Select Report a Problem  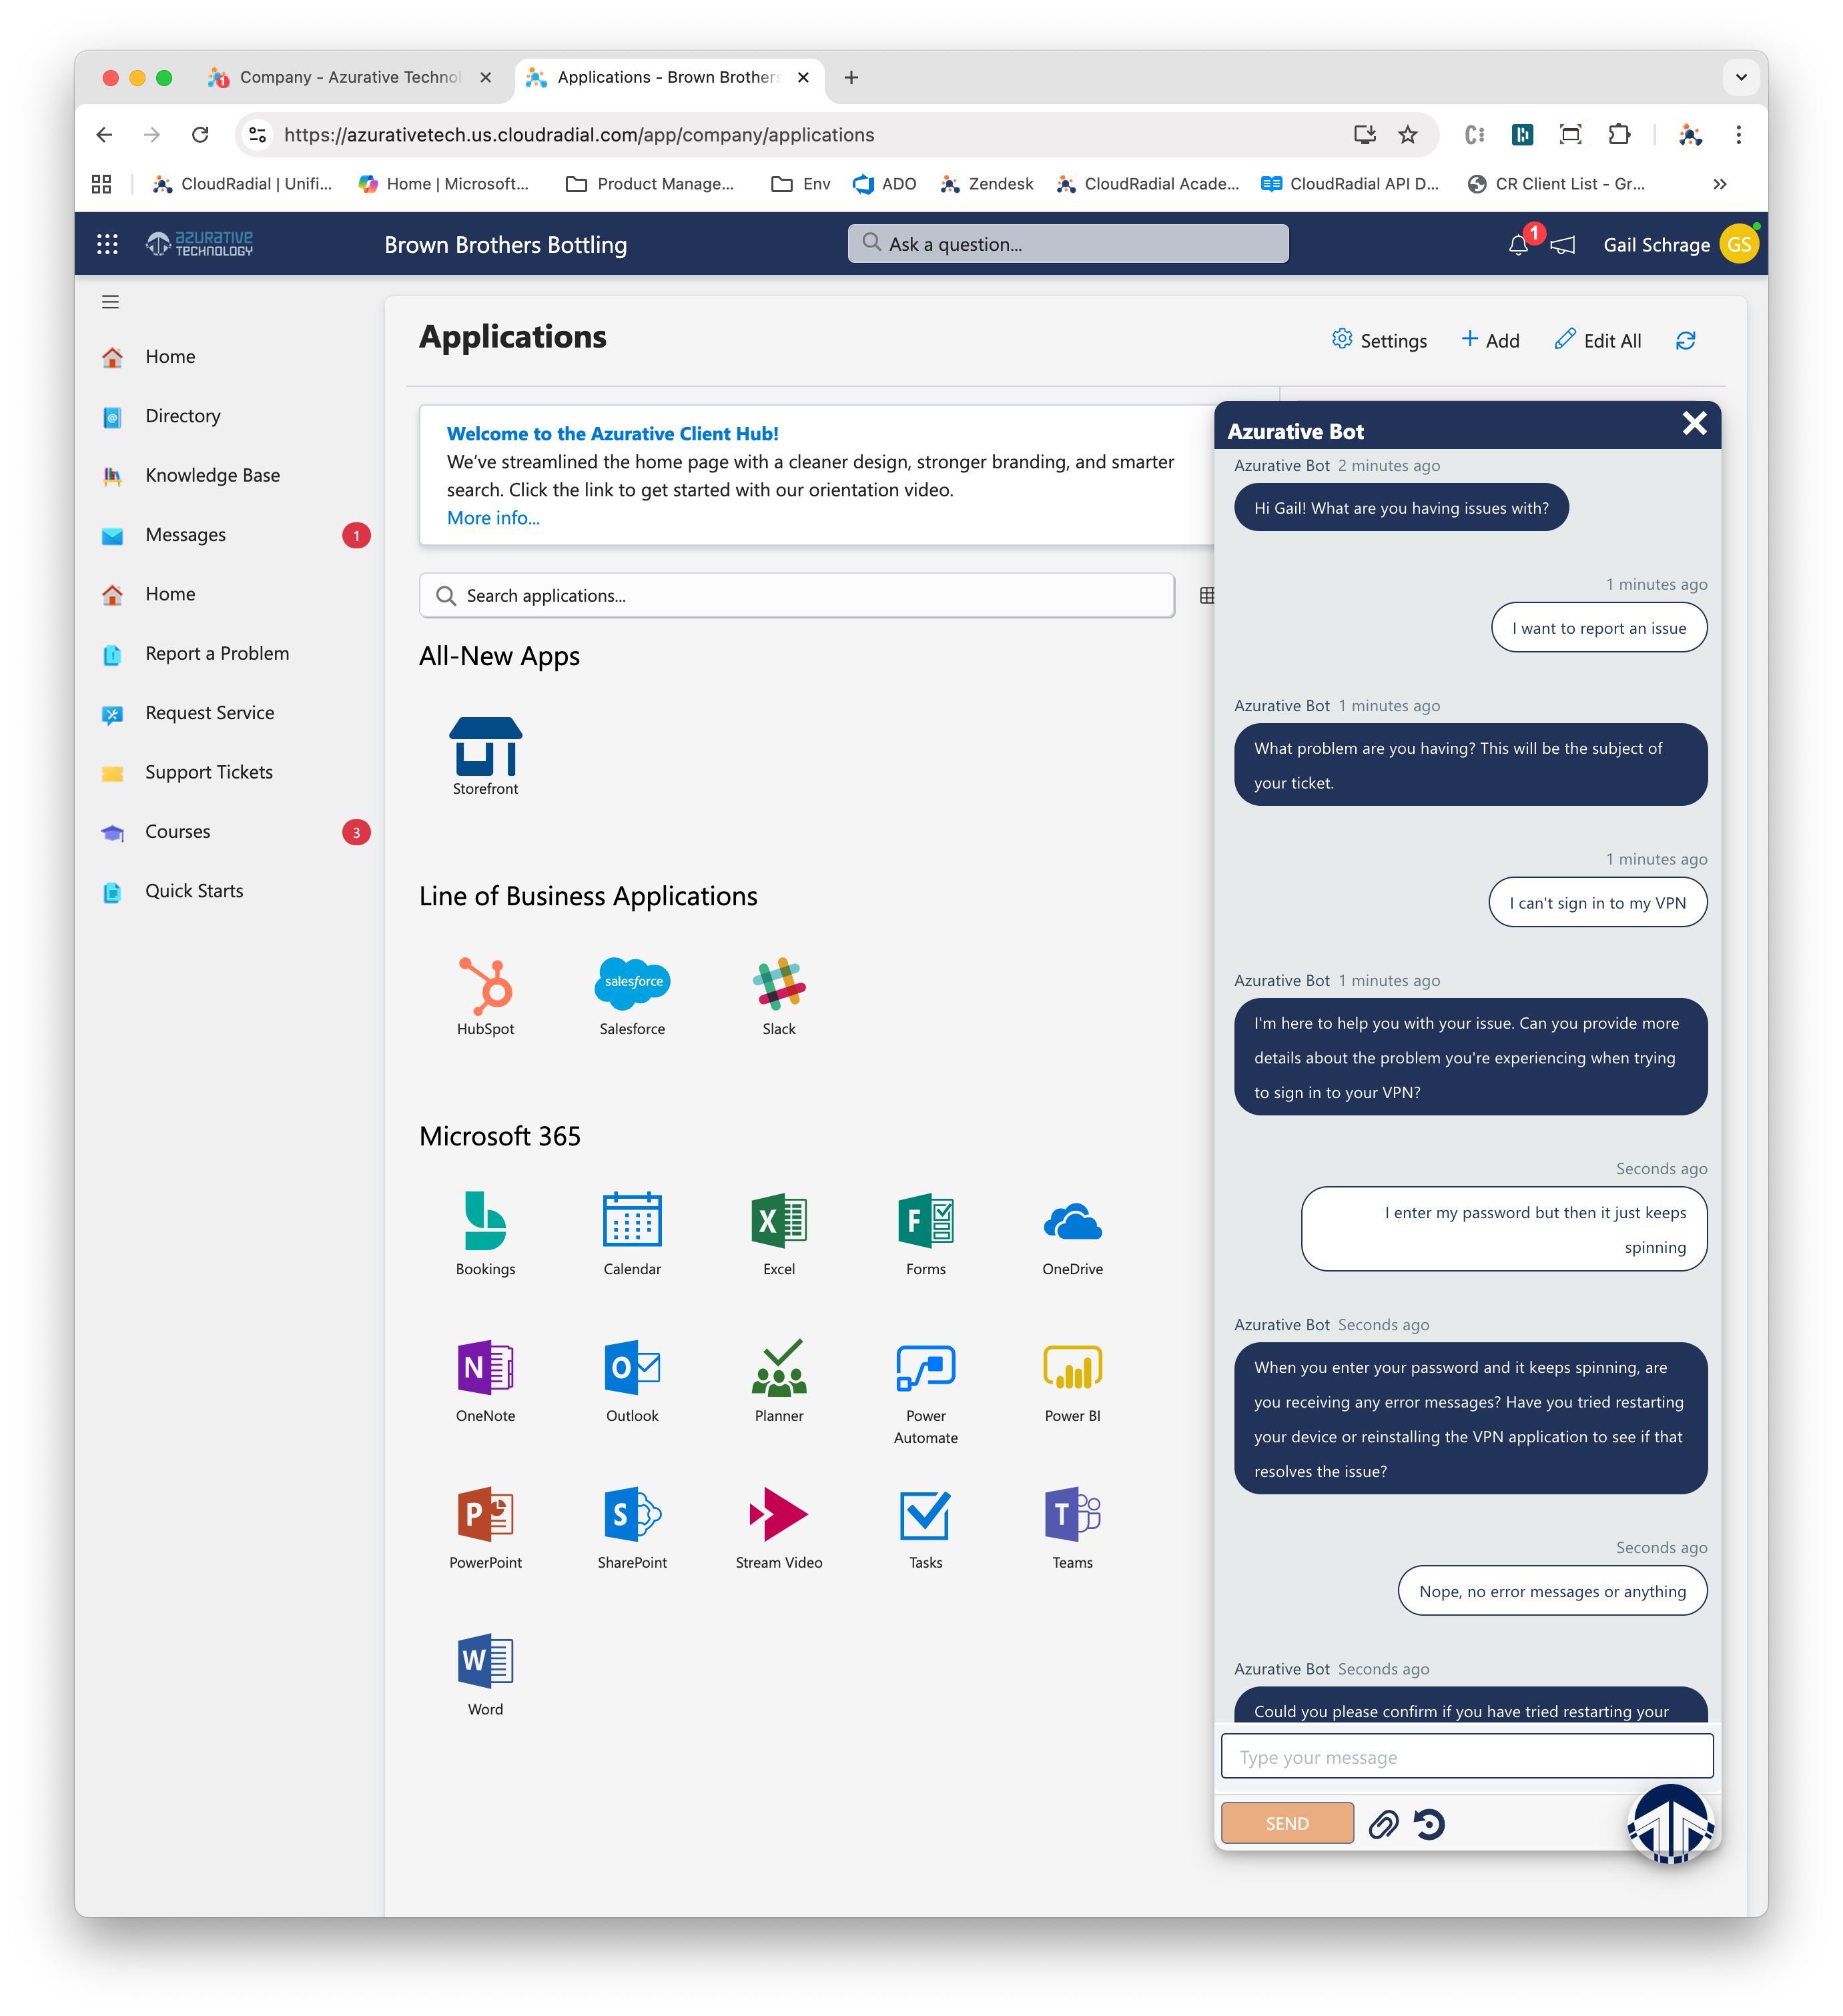point(217,654)
